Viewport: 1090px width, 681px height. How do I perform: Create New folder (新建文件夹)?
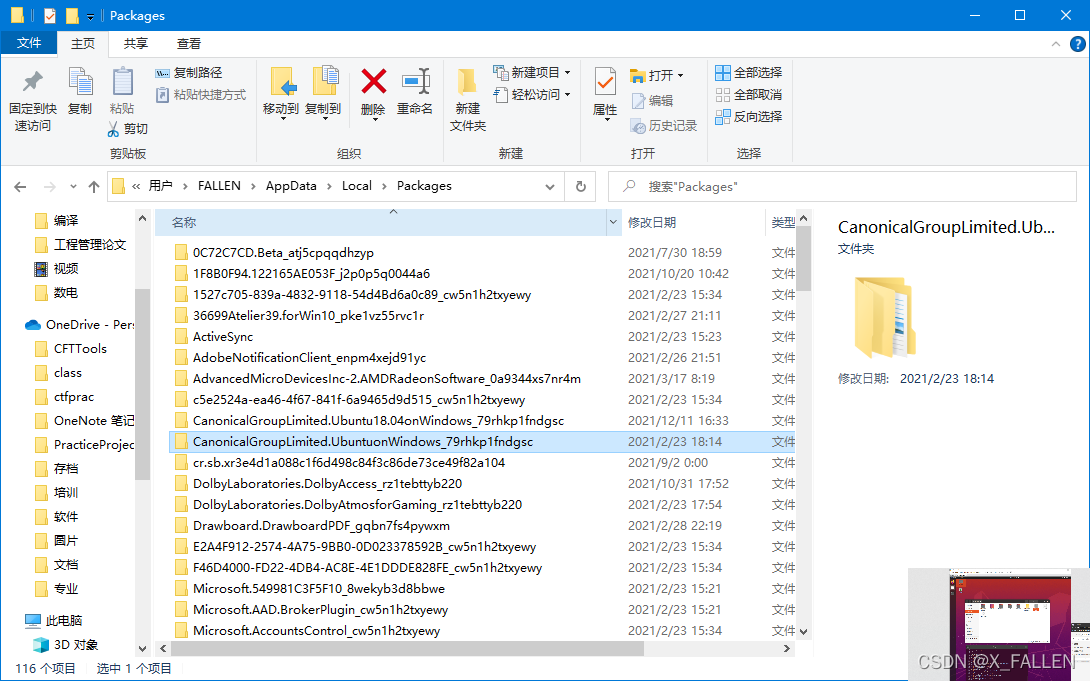(467, 99)
